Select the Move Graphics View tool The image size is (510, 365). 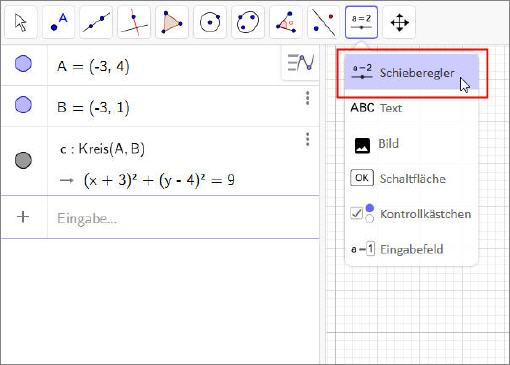pos(399,23)
